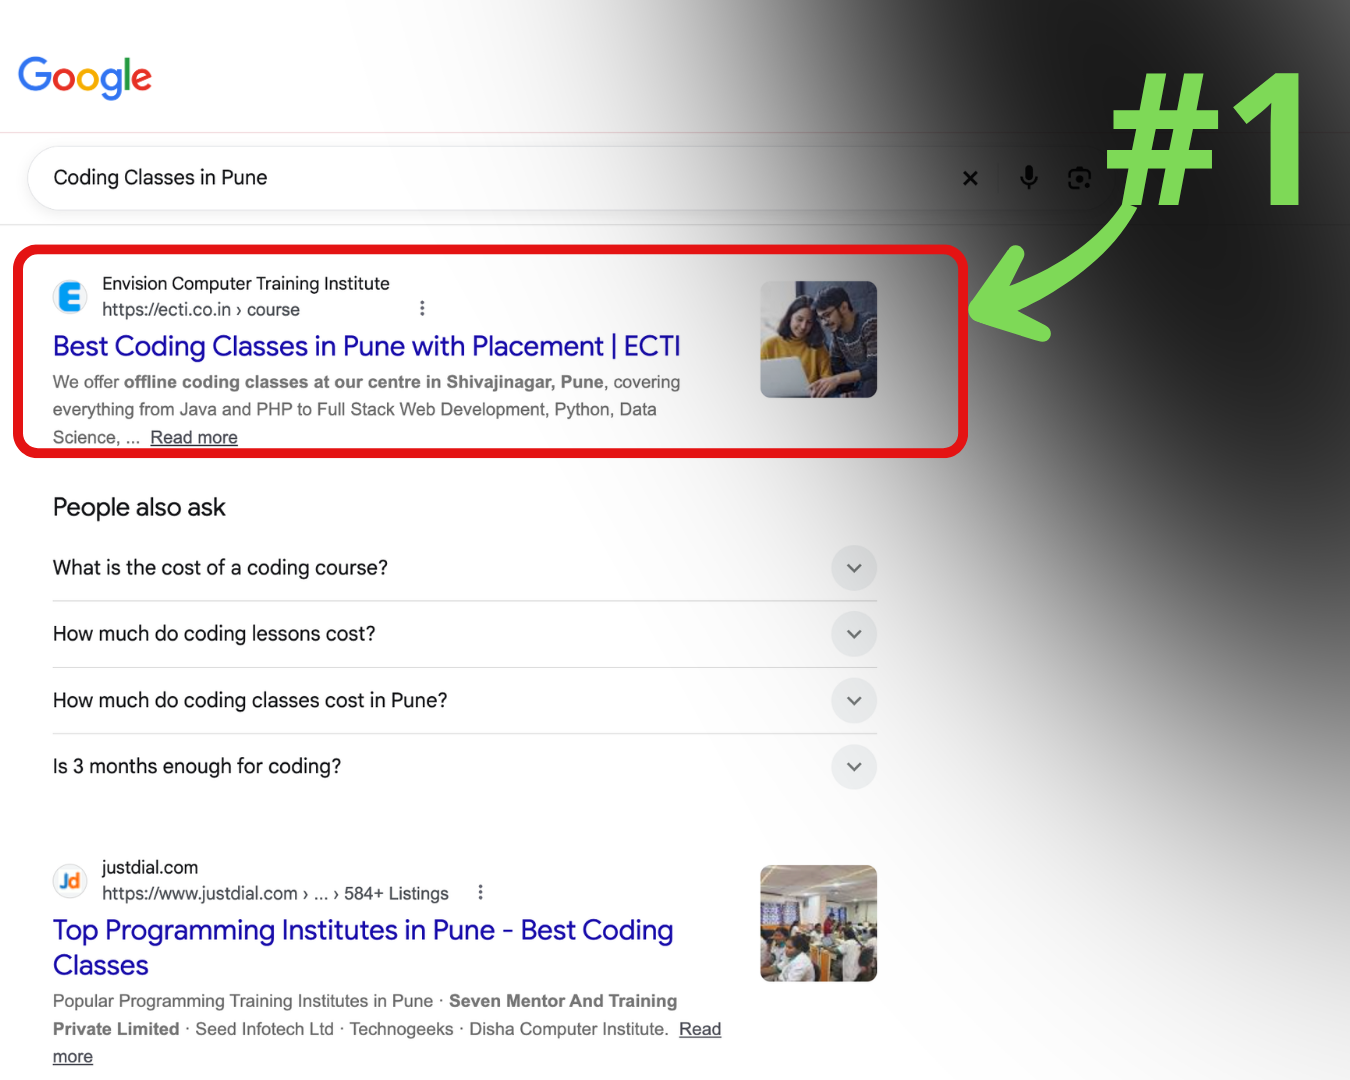Click the "justdial.com" site name

click(150, 868)
